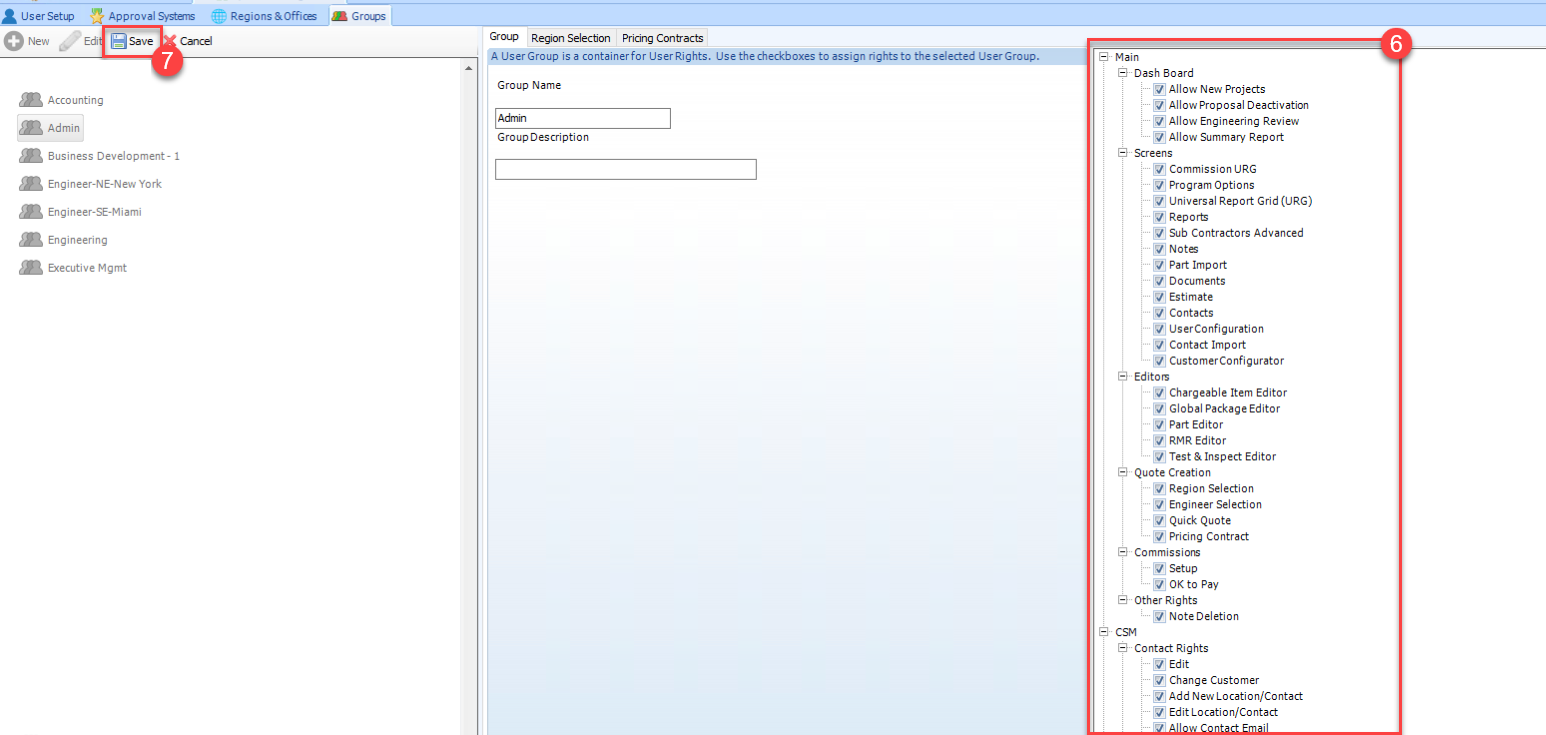Click the Cancel button label

[x=196, y=41]
